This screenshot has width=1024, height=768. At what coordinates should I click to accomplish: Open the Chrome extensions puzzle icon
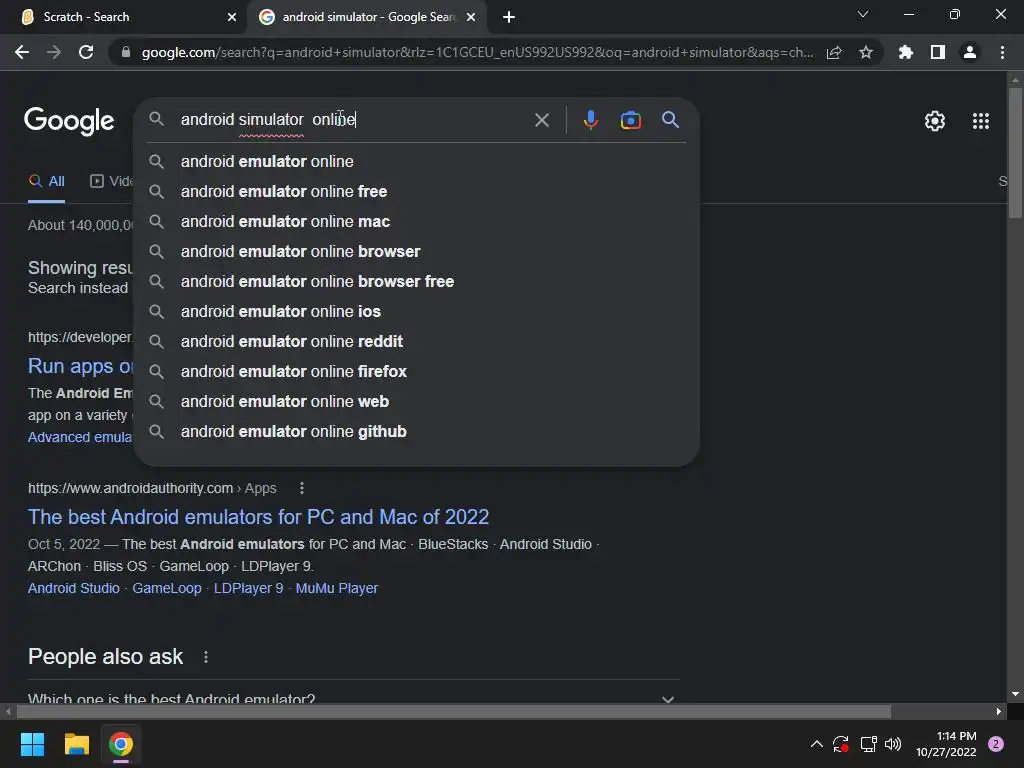coord(905,52)
